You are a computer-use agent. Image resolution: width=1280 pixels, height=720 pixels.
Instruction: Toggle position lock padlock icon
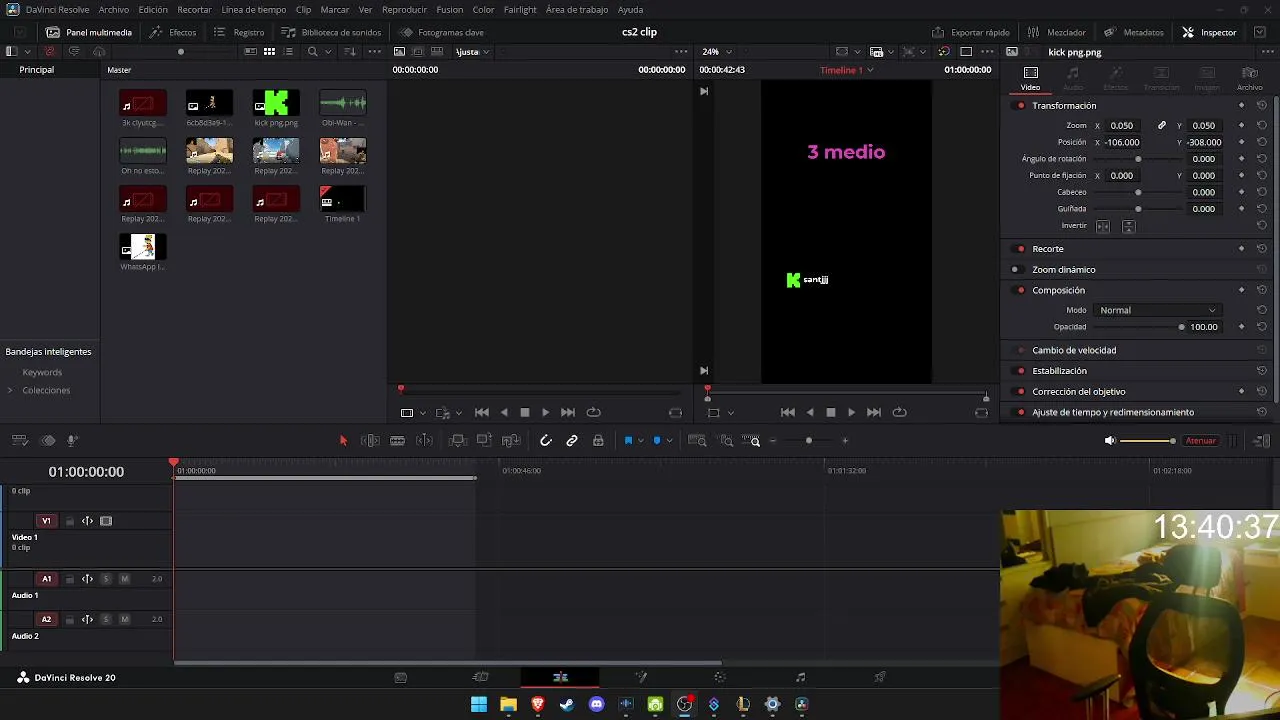598,440
